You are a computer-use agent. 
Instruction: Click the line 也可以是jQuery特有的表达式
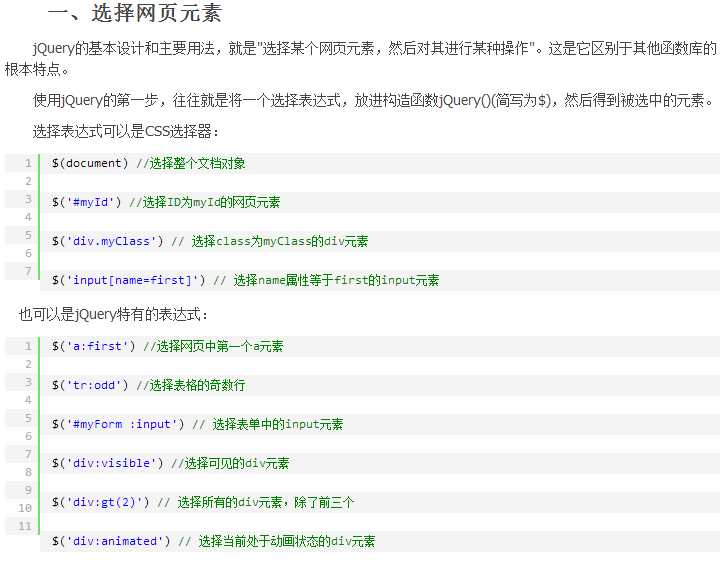pyautogui.click(x=114, y=315)
